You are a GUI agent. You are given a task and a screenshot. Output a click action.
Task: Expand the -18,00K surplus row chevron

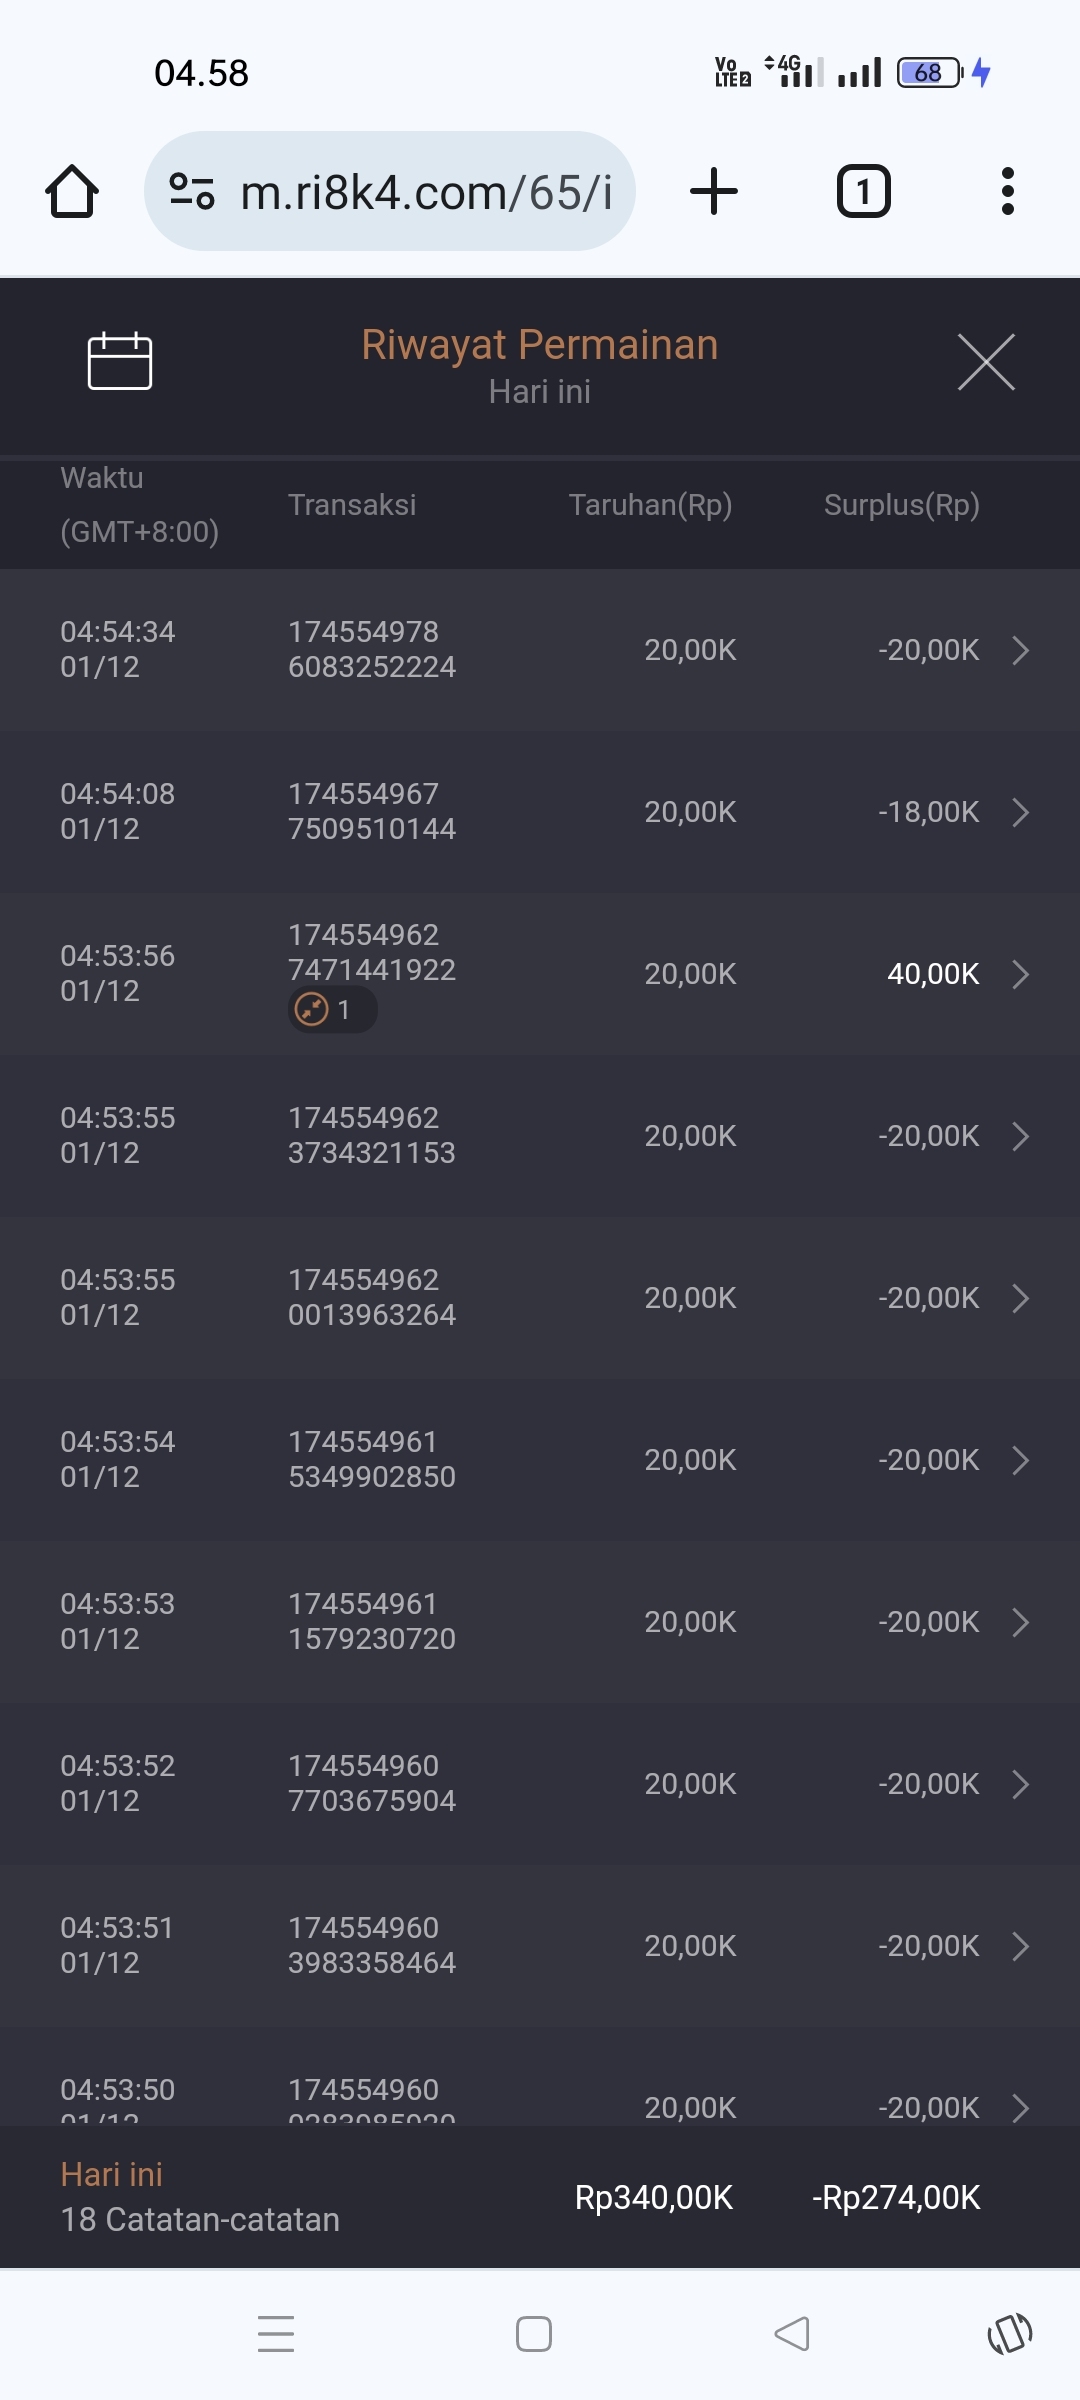[1020, 812]
